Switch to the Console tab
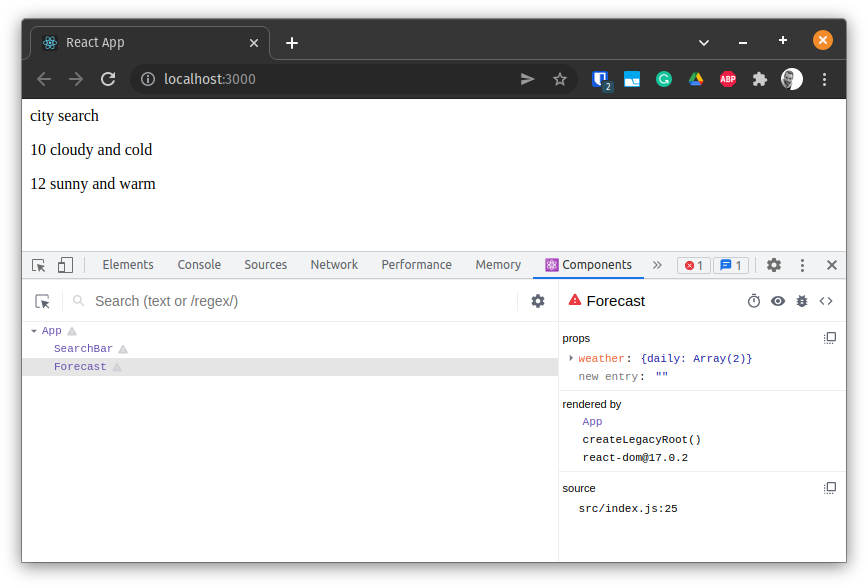Screen dimensions: 868x587 tap(199, 265)
